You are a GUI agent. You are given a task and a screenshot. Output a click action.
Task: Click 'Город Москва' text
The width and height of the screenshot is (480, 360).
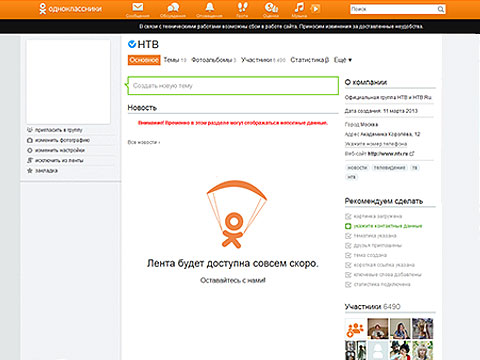point(361,124)
